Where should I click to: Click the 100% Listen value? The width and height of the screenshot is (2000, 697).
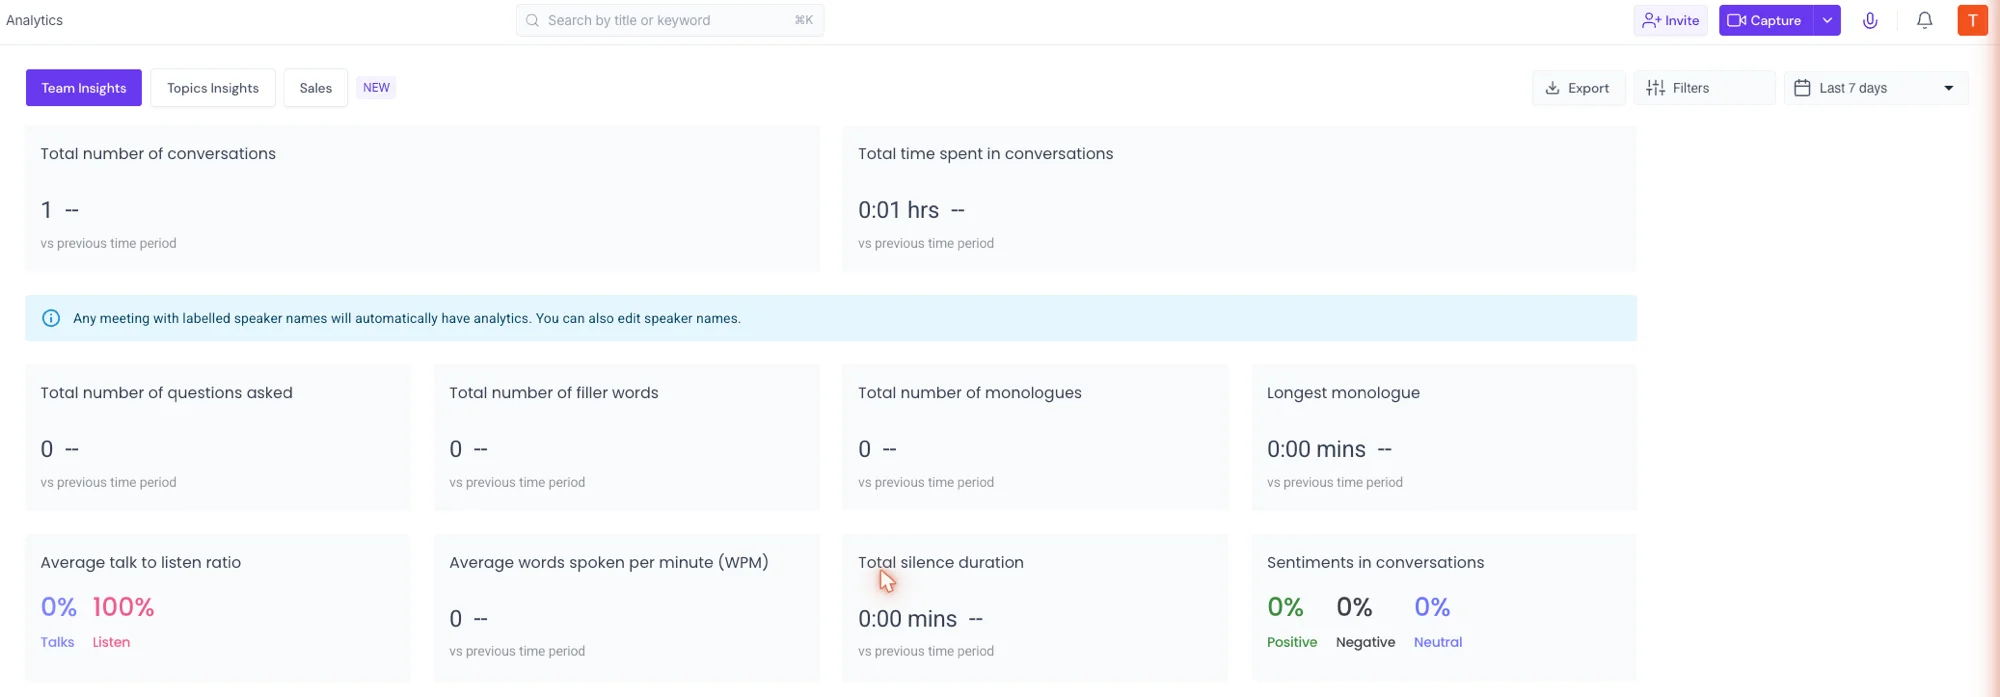point(123,607)
